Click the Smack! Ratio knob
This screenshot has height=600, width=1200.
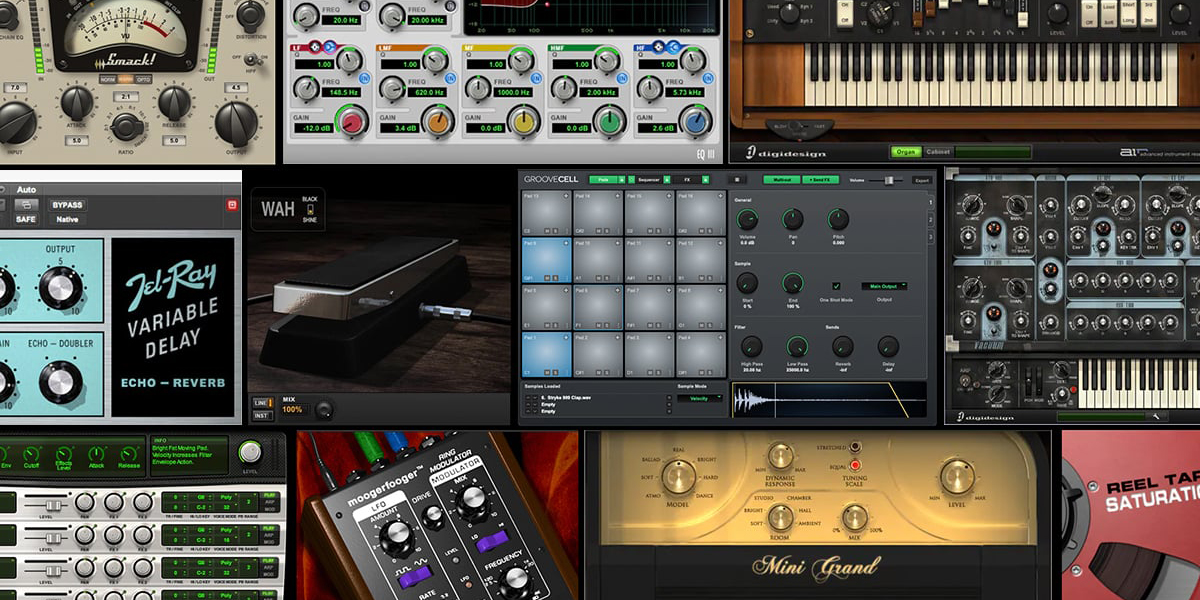[125, 127]
